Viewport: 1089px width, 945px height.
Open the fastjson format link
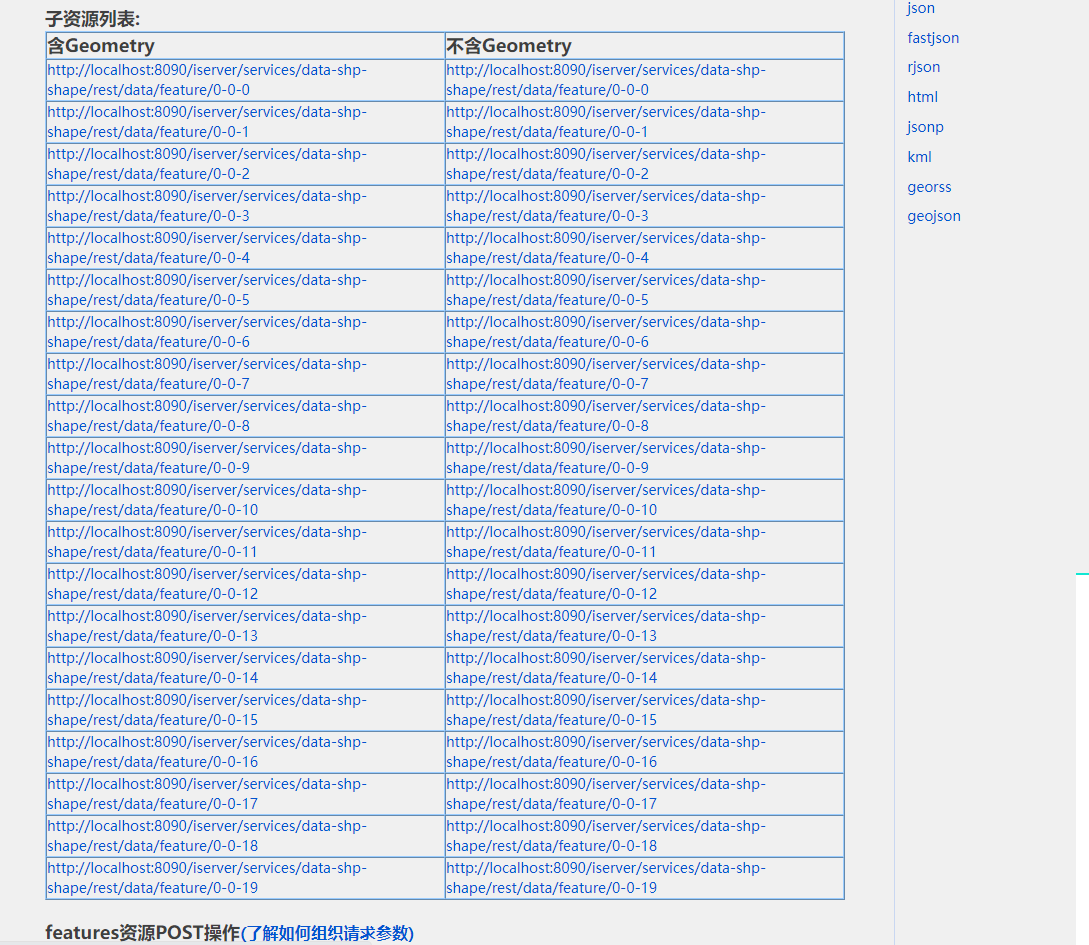tap(933, 38)
